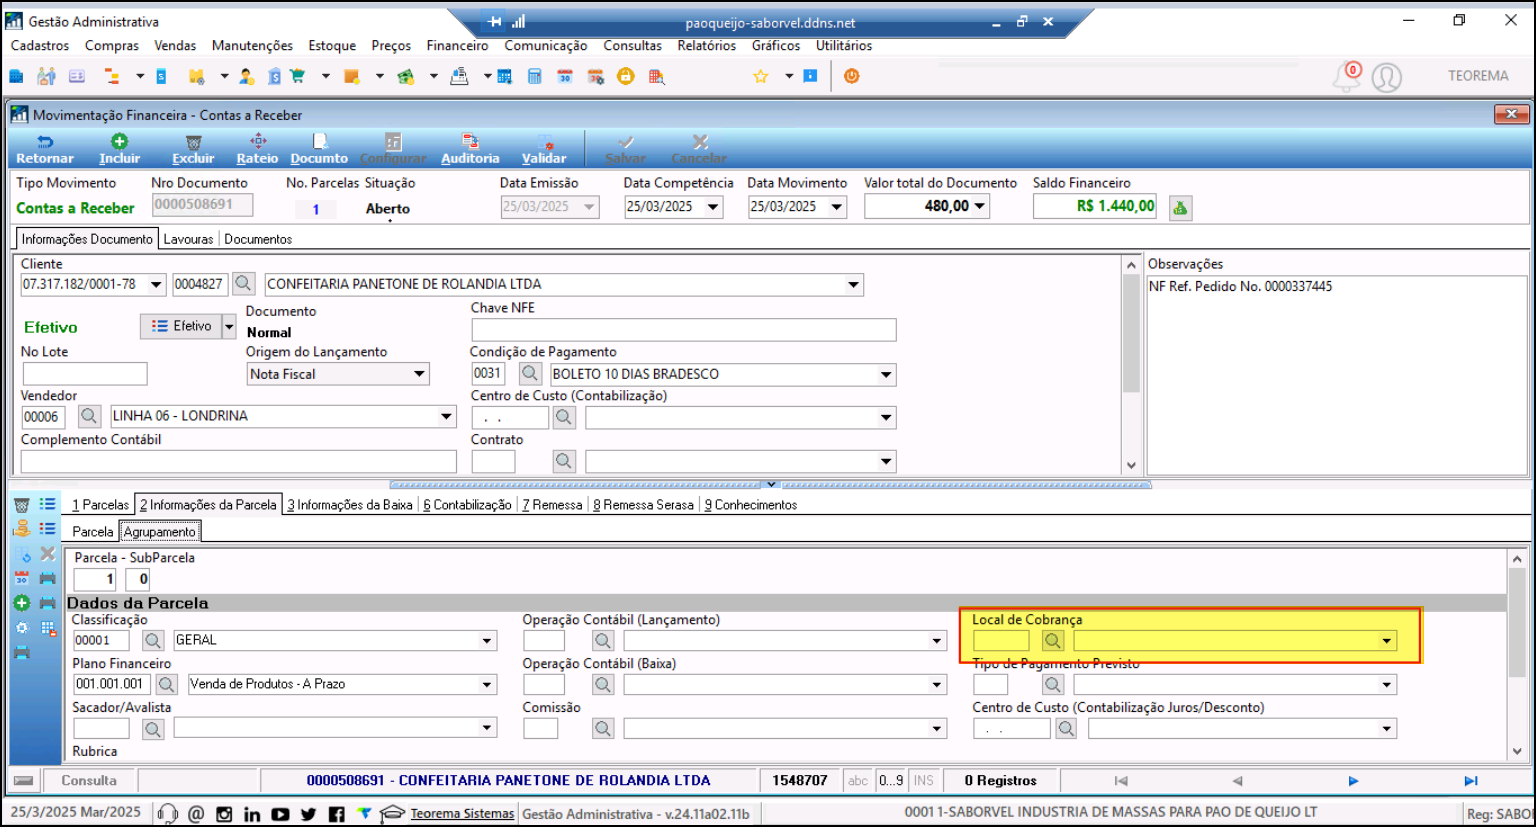Image resolution: width=1536 pixels, height=827 pixels.
Task: Open the Vendedor lookup magnifier
Action: click(x=89, y=416)
